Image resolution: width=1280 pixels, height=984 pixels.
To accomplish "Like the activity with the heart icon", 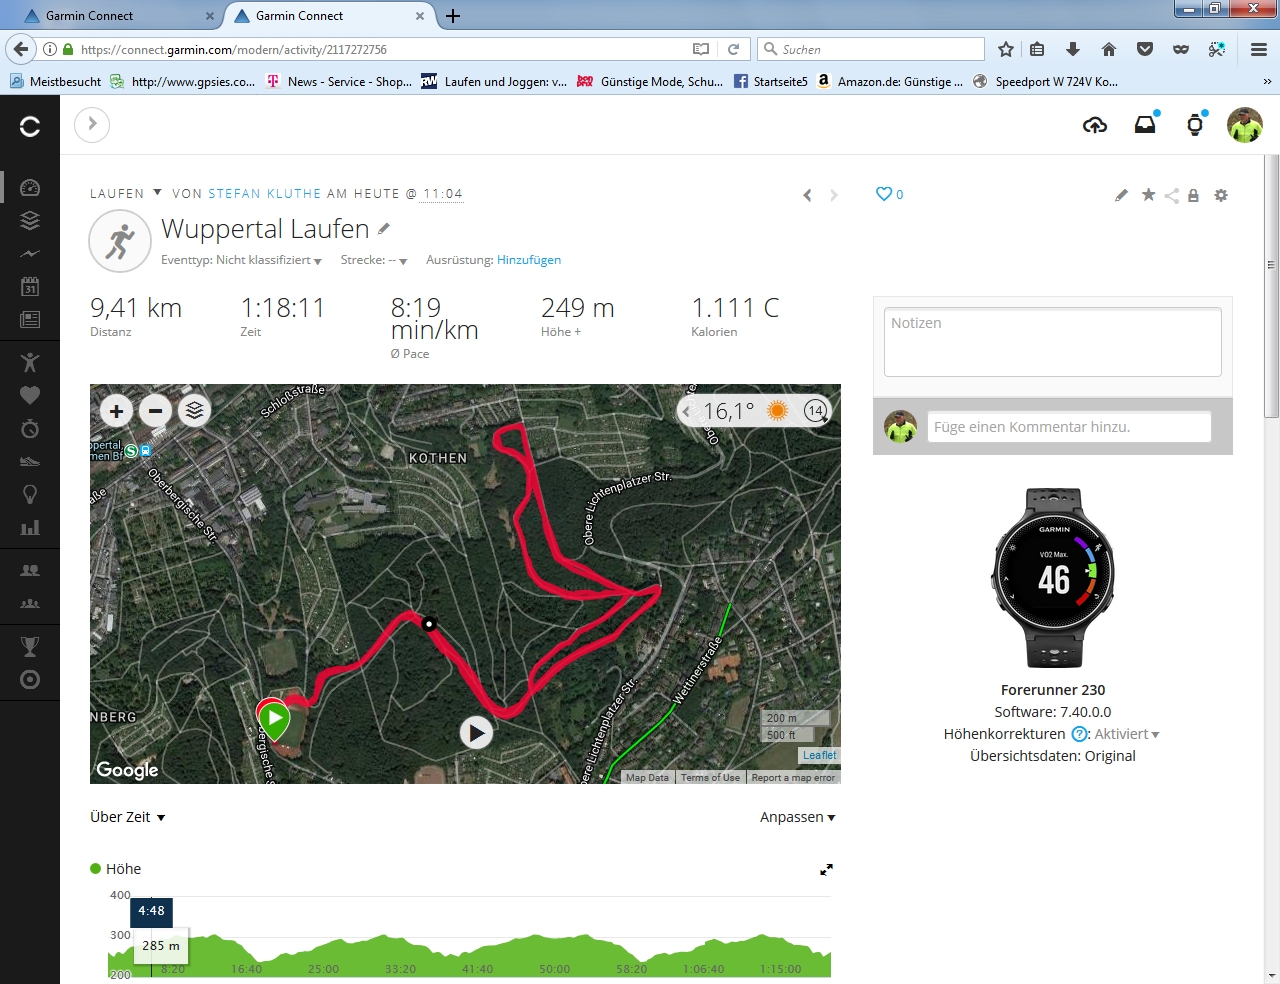I will (884, 194).
